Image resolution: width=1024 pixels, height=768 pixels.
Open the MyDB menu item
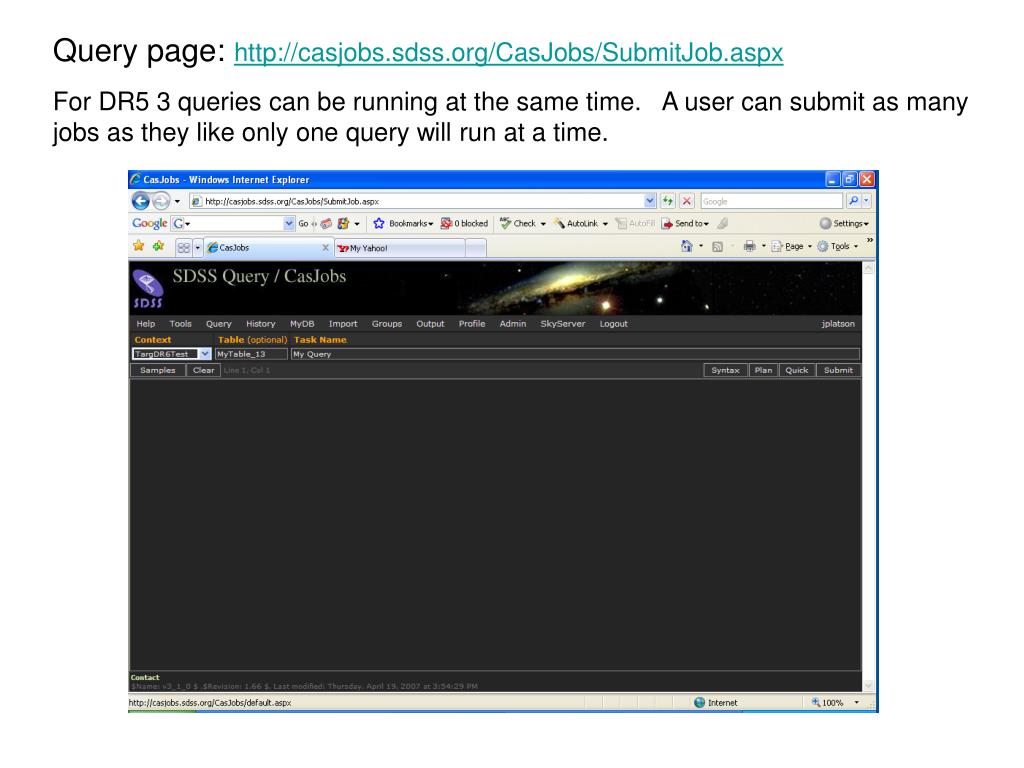(302, 324)
